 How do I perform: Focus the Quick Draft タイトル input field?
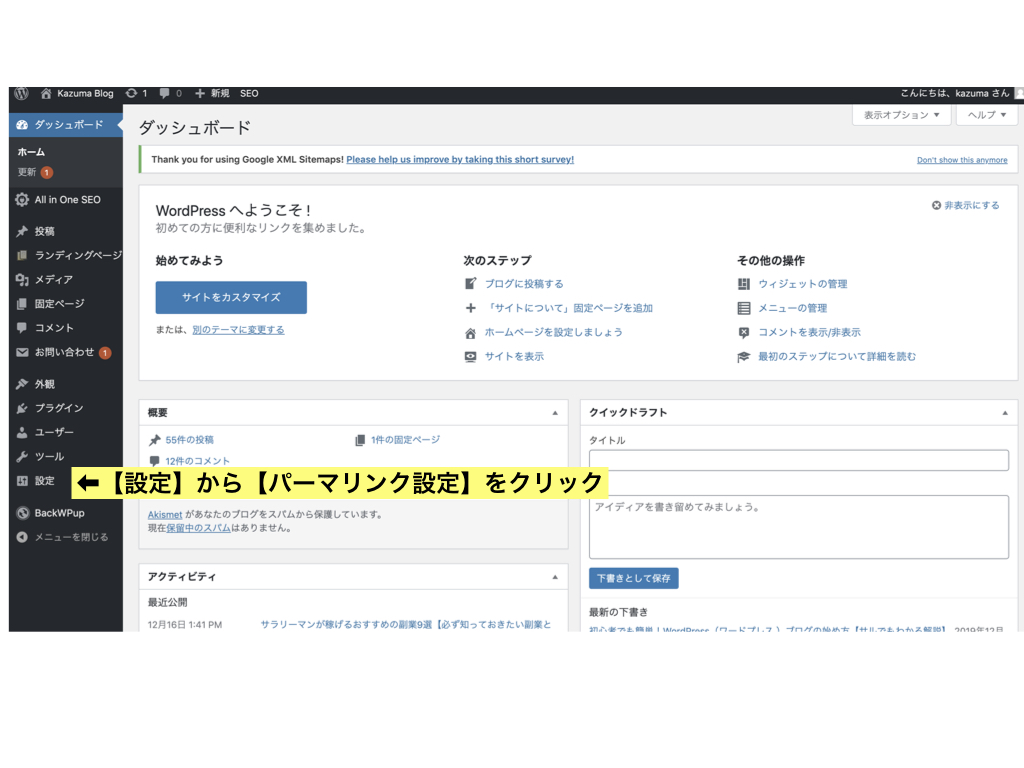tap(799, 460)
